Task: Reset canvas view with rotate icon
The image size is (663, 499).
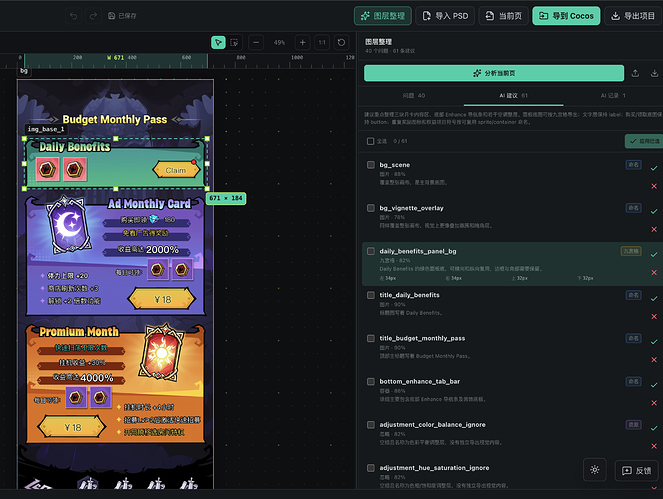Action: 341,42
